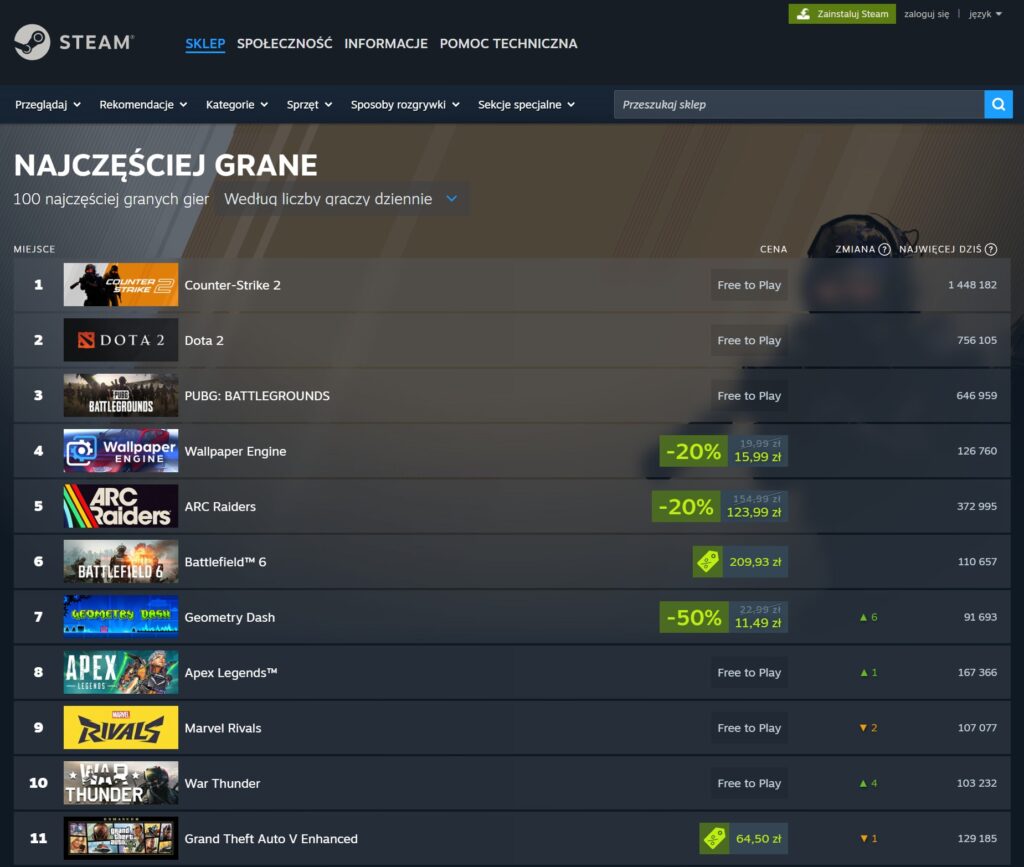Open the Counter-Strike 2 thumbnail
The width and height of the screenshot is (1024, 867).
click(x=121, y=285)
